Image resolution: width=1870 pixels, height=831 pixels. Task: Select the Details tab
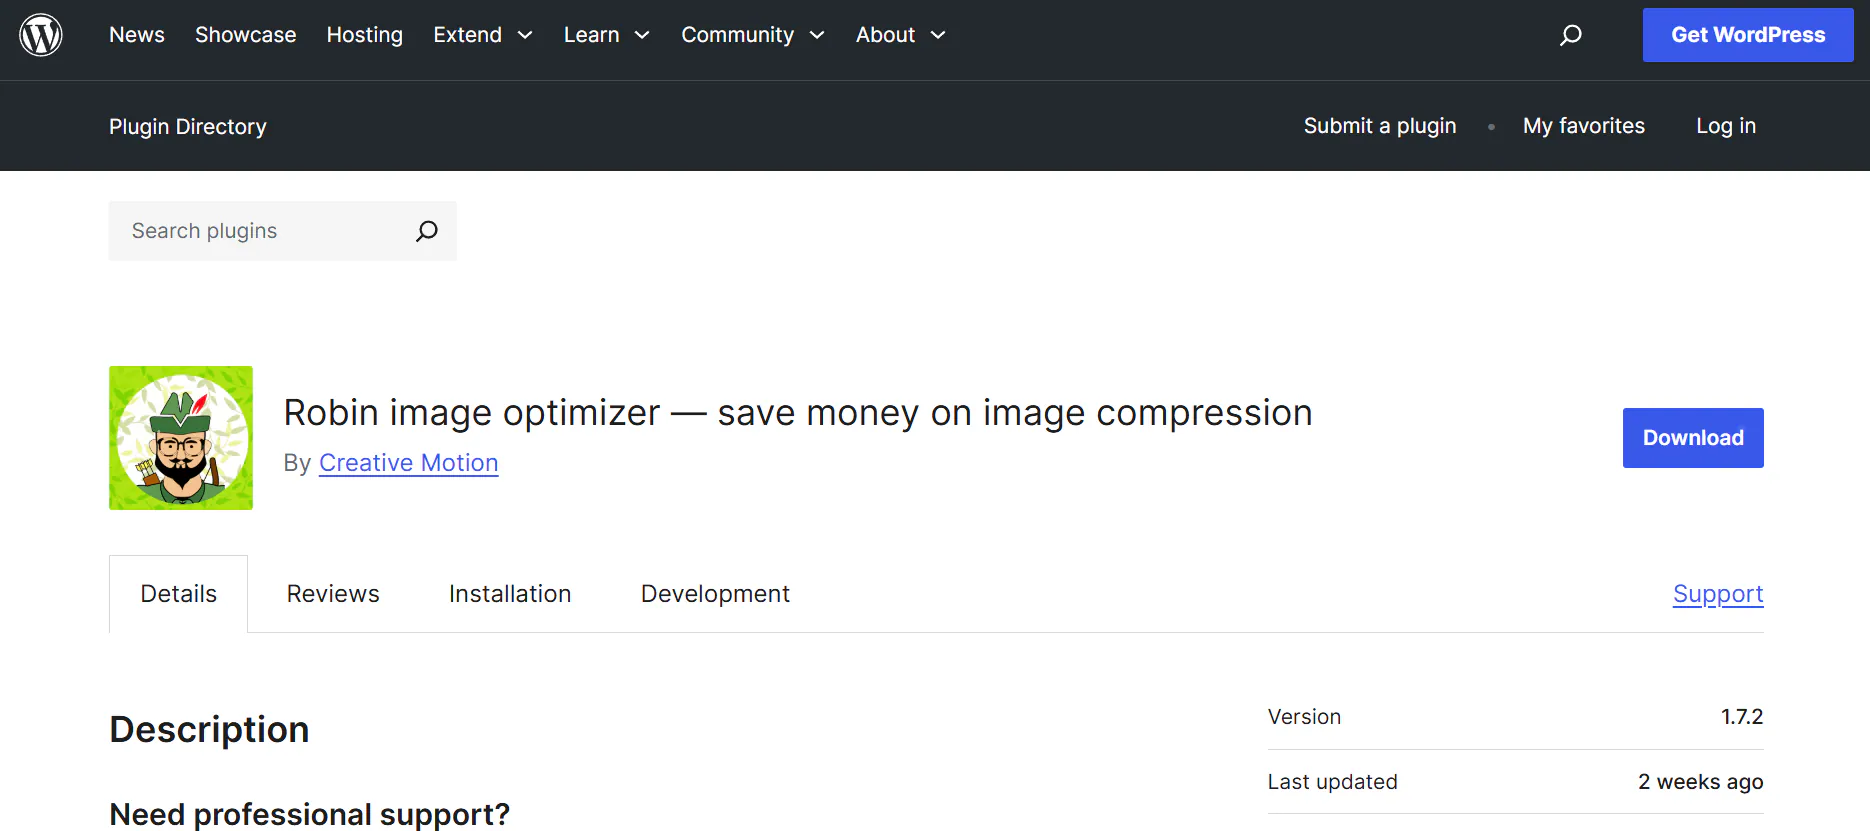[x=179, y=594]
